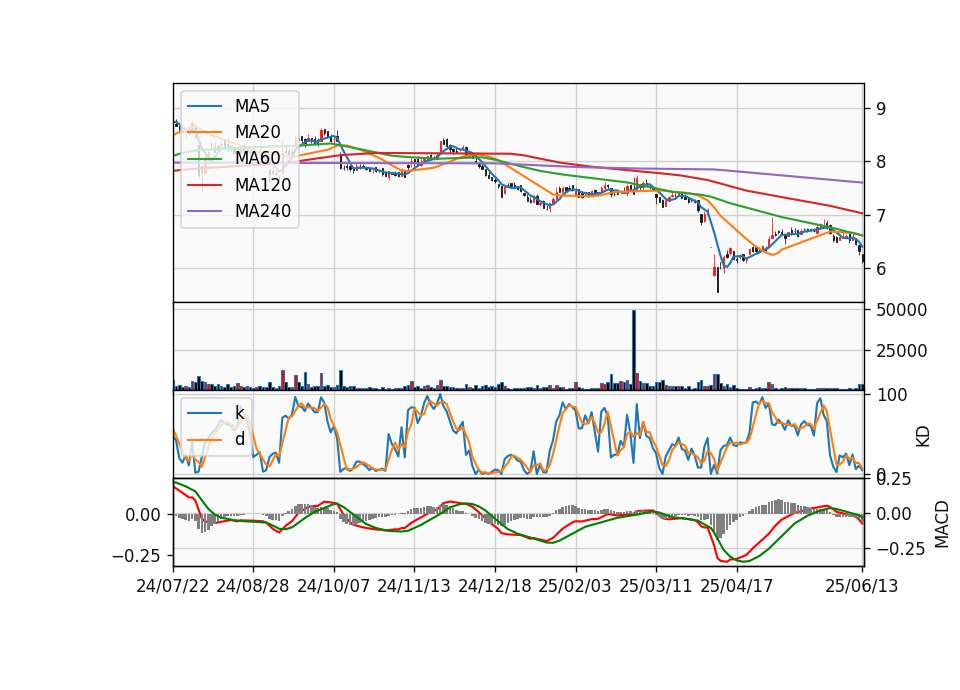This screenshot has width=960, height=690.
Task: Click the green MA60 legend line swatch
Action: [204, 159]
